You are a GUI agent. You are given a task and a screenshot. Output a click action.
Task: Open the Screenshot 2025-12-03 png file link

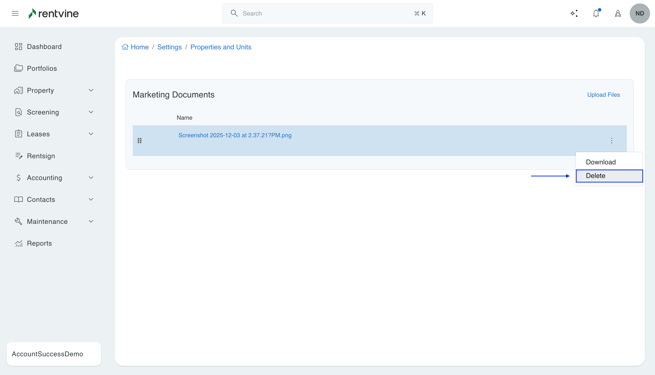point(235,135)
